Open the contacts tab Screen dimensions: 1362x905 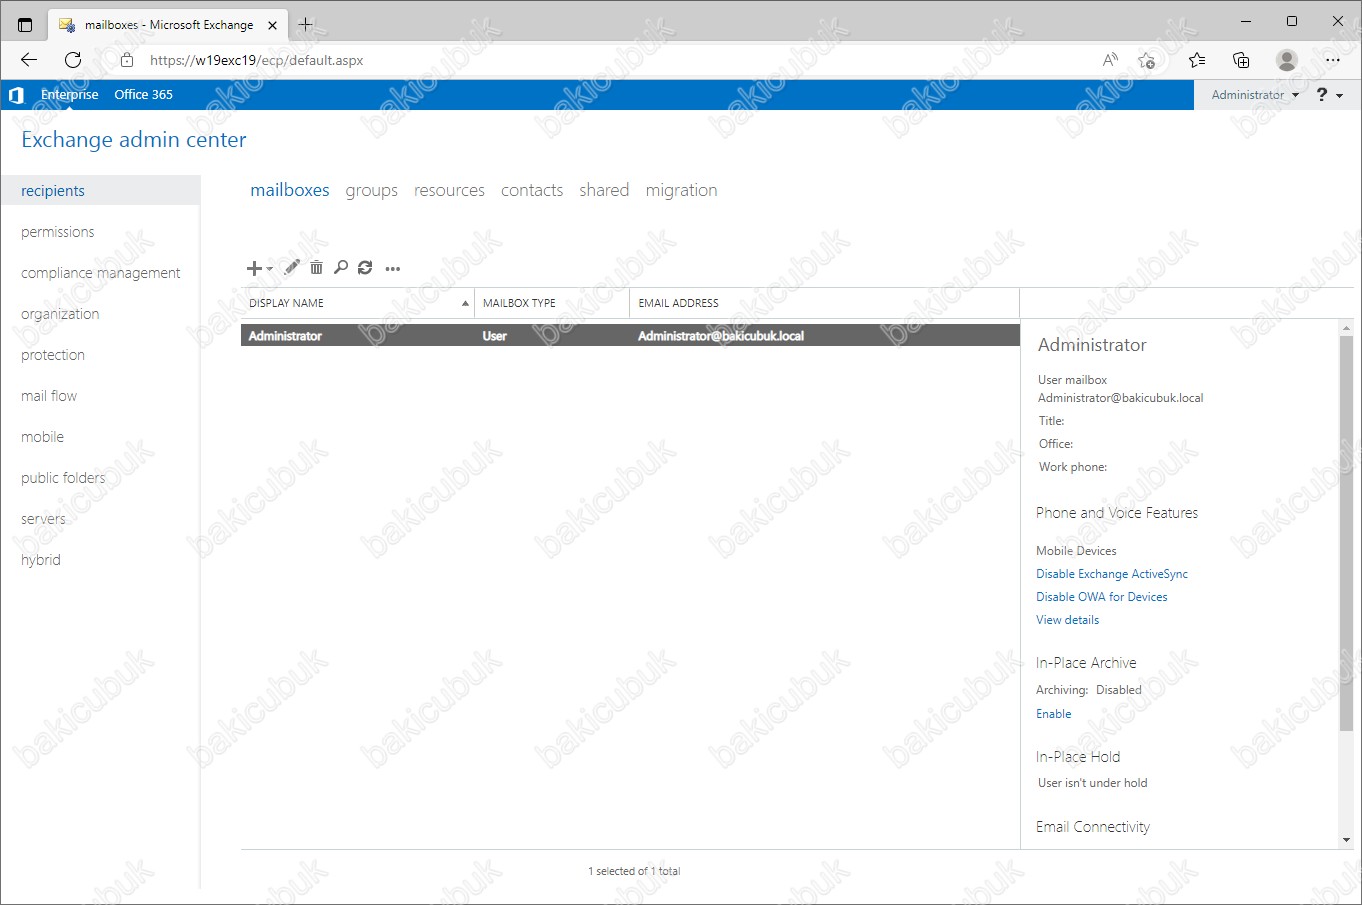click(x=532, y=190)
